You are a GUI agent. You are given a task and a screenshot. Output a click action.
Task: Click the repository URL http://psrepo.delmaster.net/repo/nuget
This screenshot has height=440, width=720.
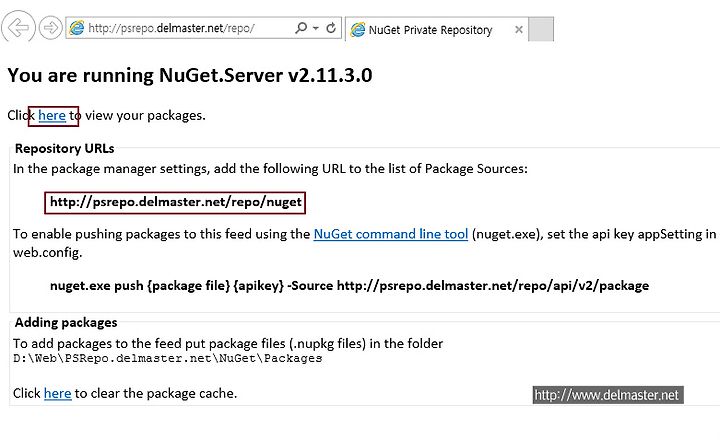coord(175,202)
